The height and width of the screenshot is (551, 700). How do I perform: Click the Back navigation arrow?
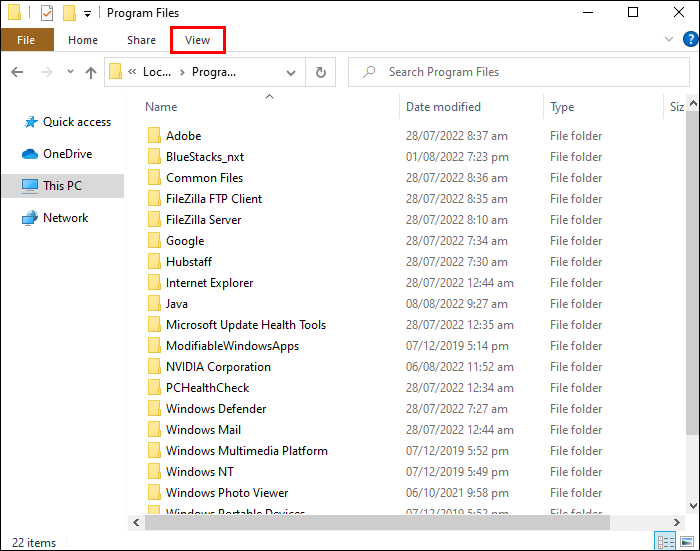(17, 72)
